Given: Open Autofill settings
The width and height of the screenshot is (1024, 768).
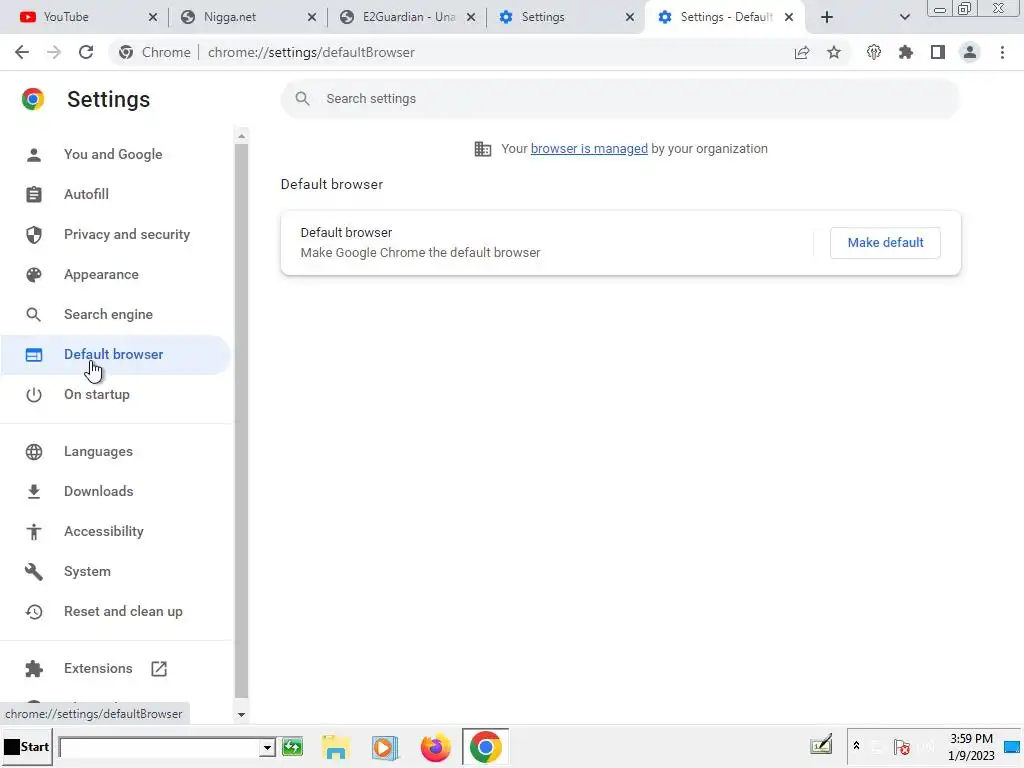Looking at the screenshot, I should 114,195.
